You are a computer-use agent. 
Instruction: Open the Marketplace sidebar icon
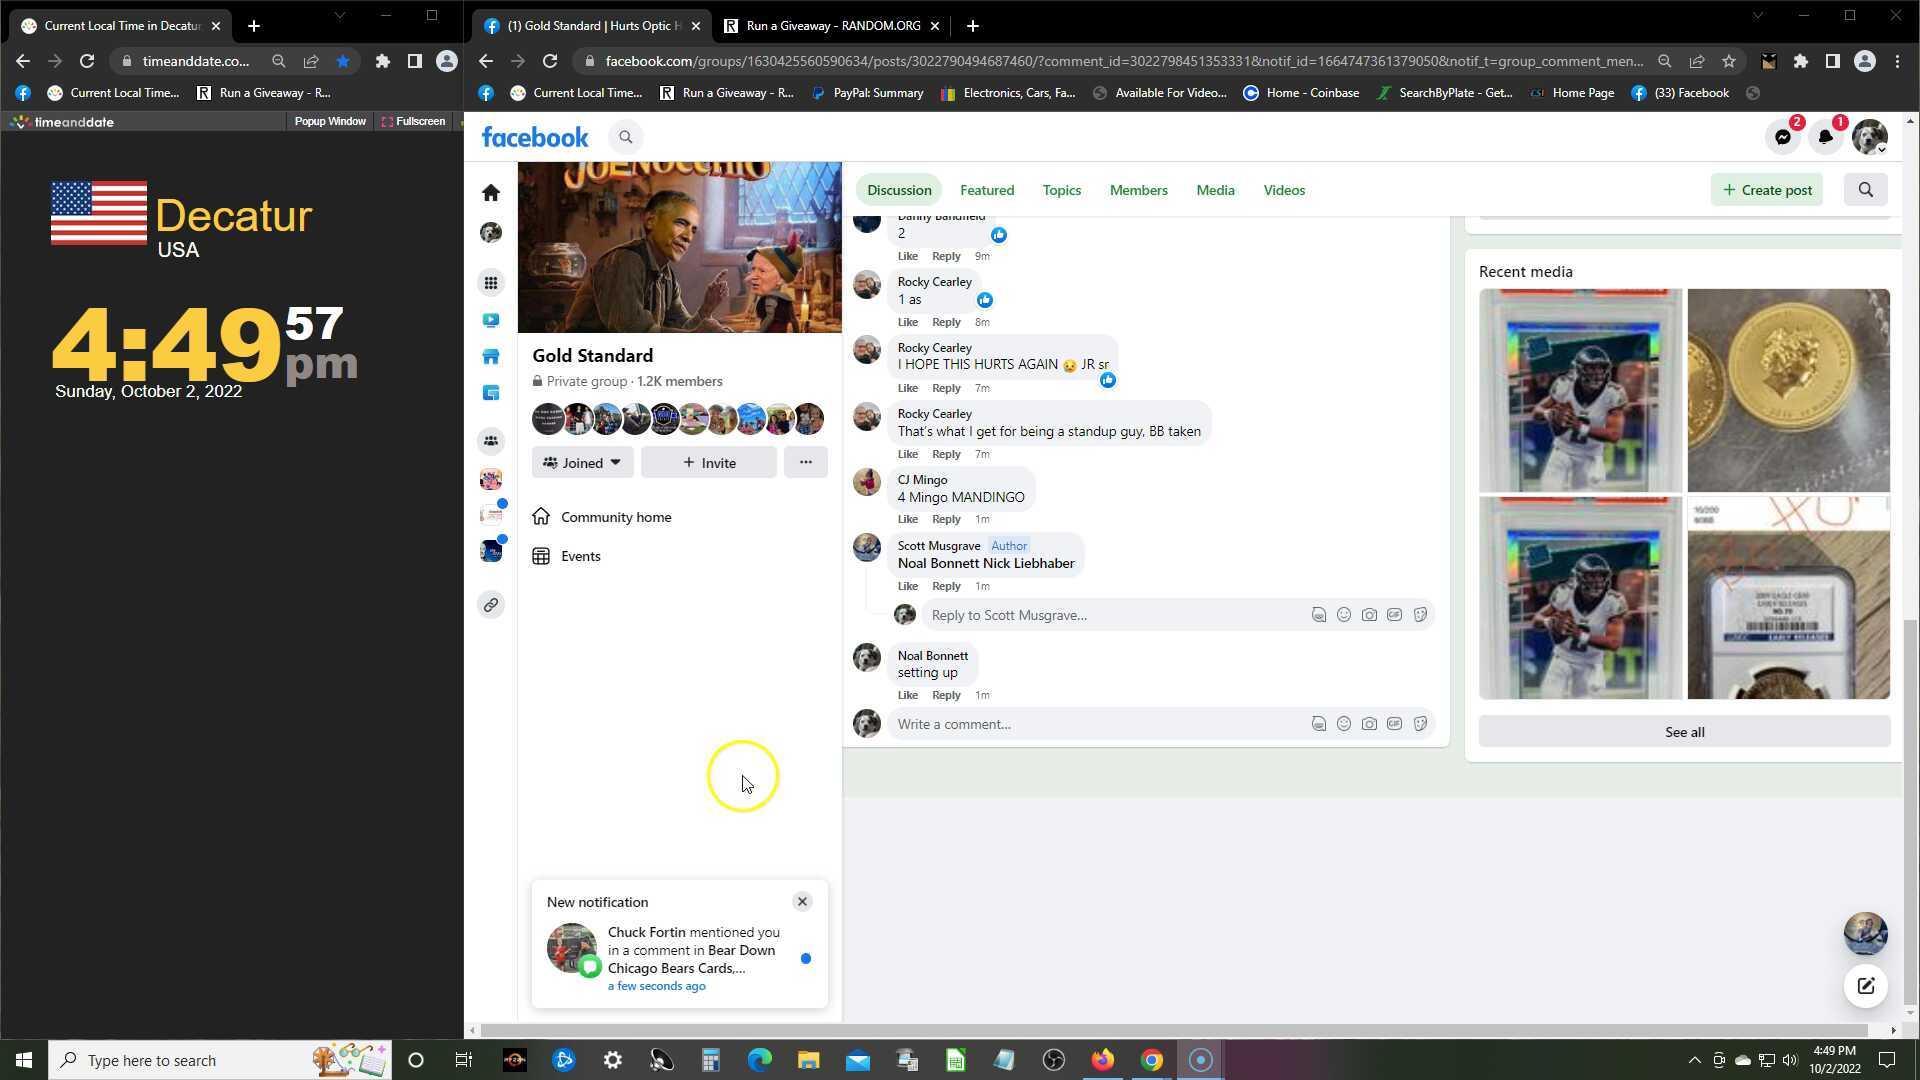point(491,357)
